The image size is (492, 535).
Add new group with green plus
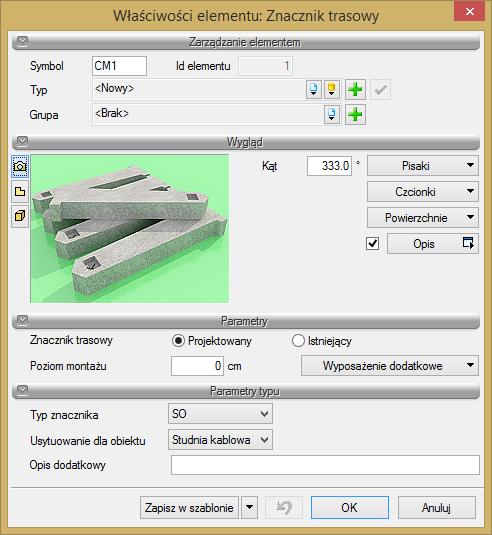(x=355, y=115)
